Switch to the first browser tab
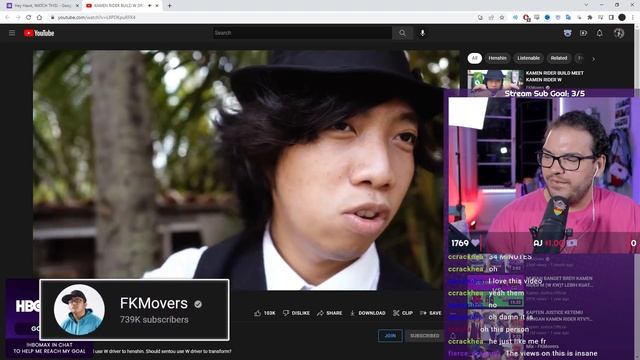Image resolution: width=640 pixels, height=360 pixels. coord(41,6)
